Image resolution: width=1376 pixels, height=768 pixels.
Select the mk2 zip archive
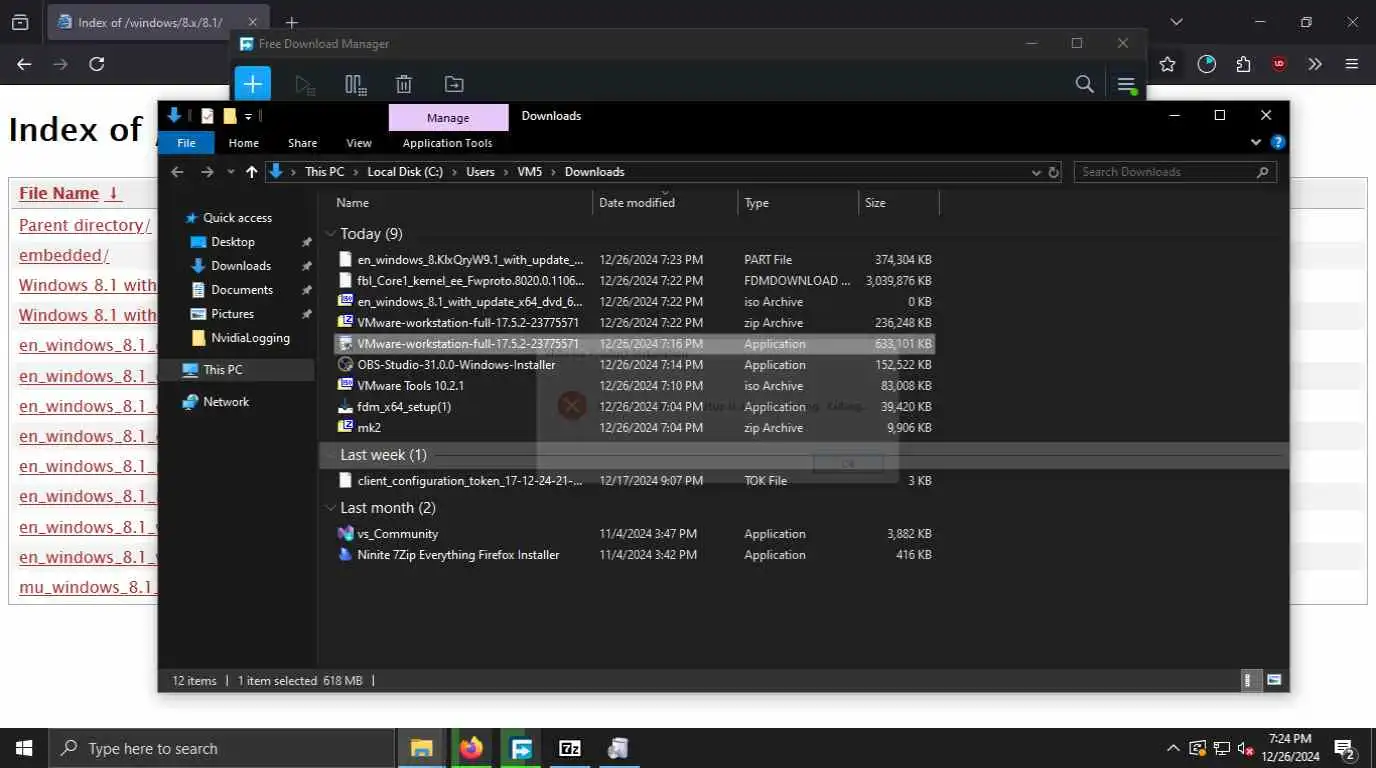(x=369, y=428)
